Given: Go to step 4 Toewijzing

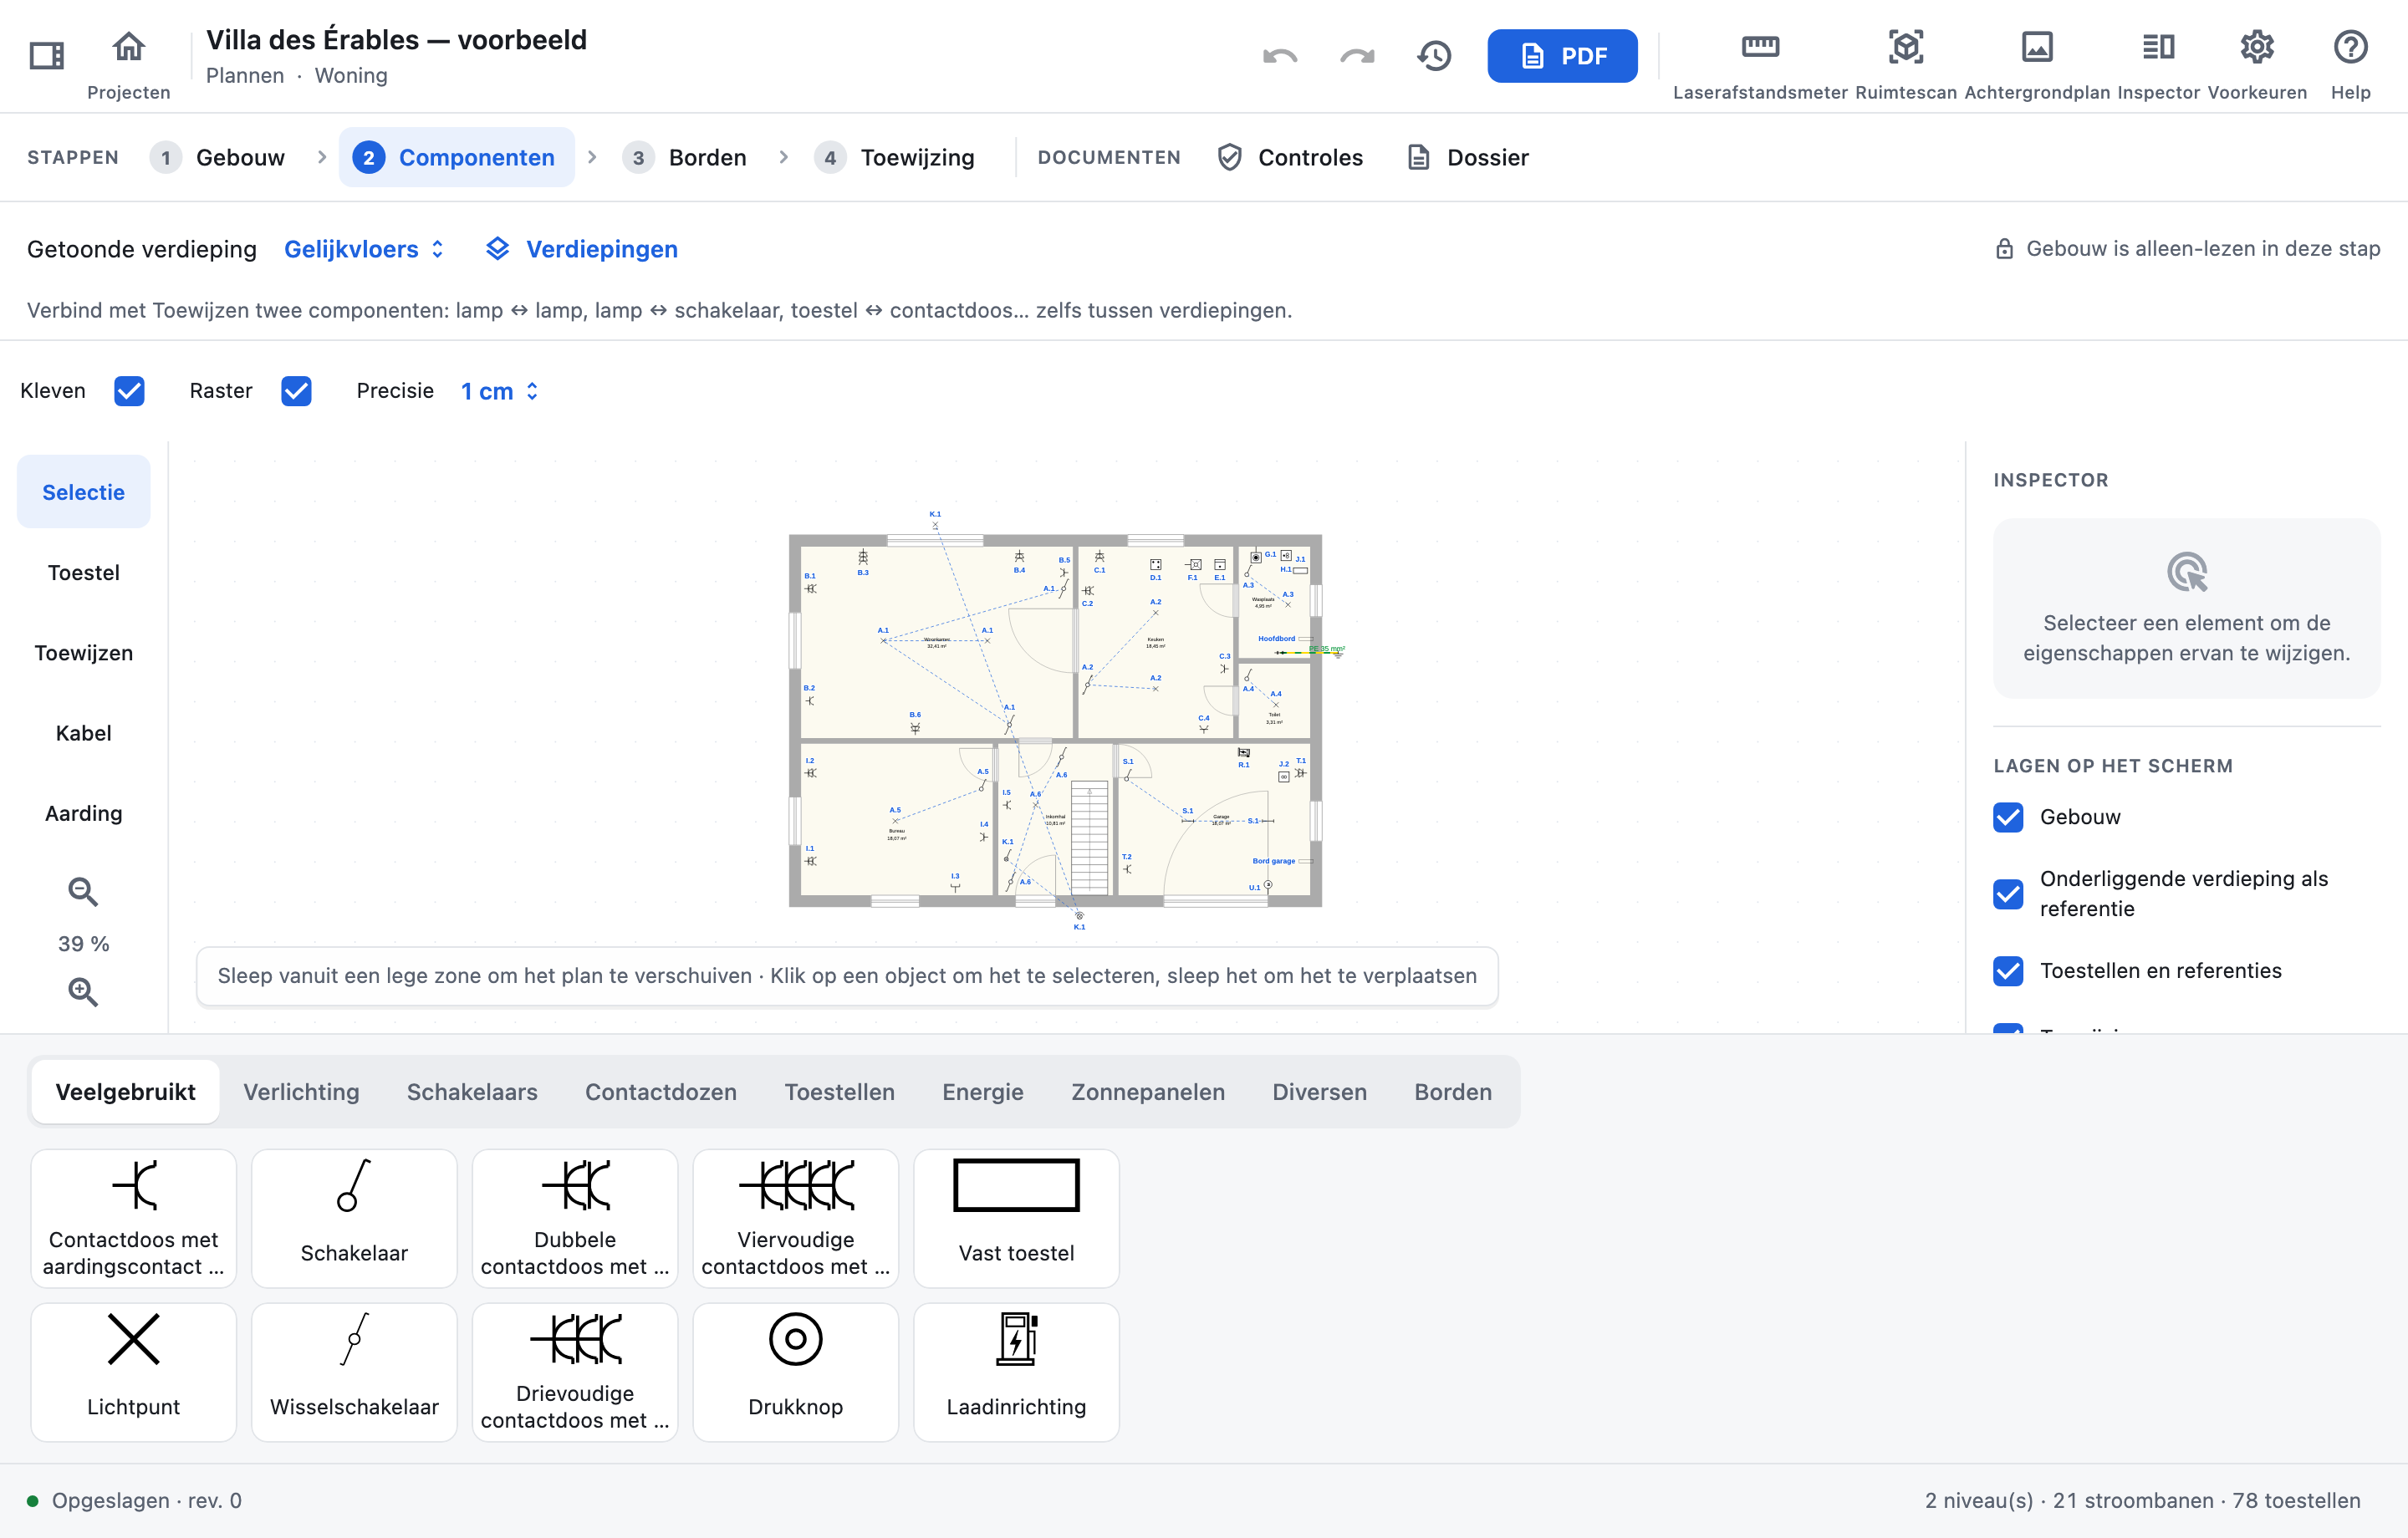Looking at the screenshot, I should pyautogui.click(x=894, y=158).
